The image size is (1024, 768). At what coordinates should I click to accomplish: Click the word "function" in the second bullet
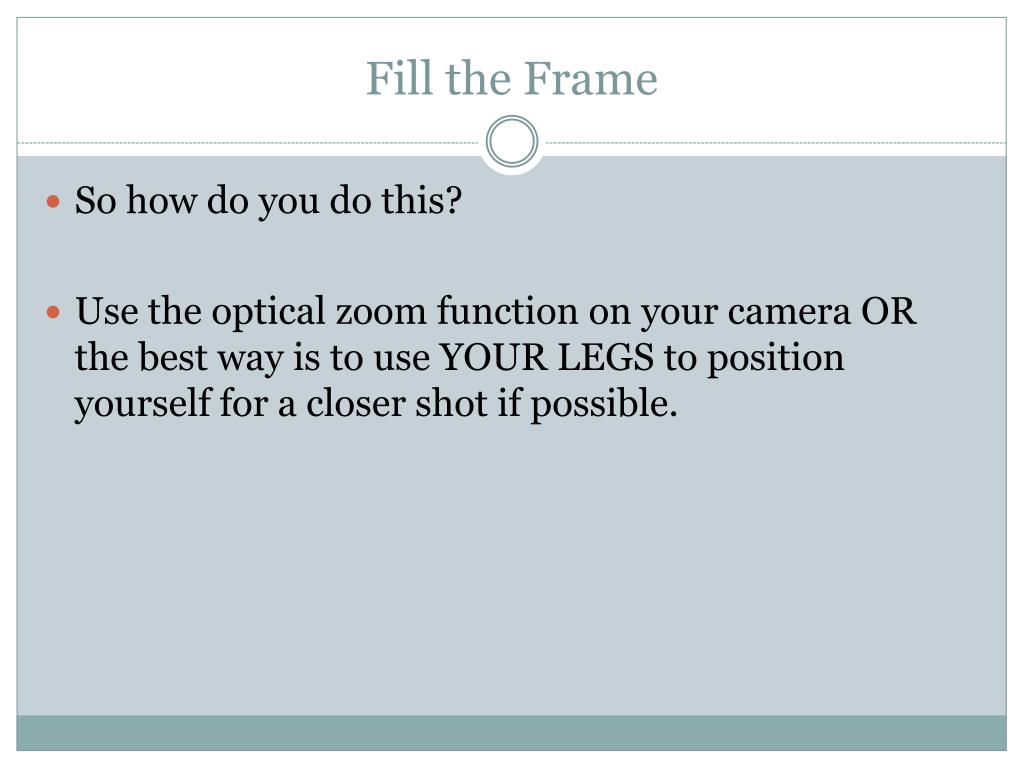507,311
